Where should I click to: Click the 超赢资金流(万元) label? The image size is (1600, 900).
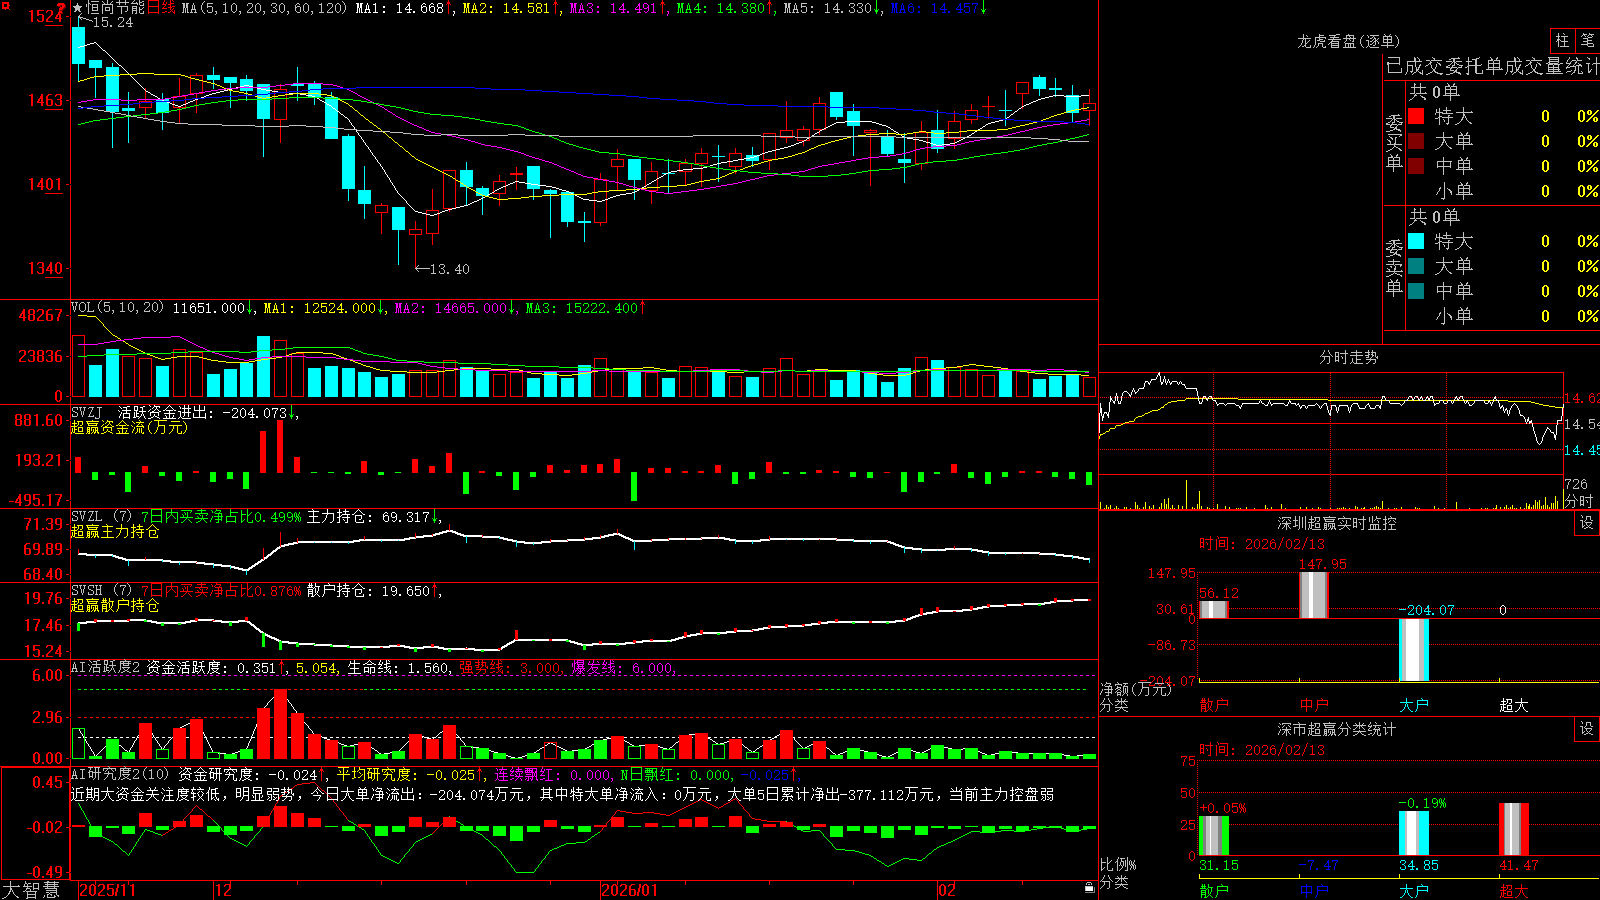click(x=129, y=427)
